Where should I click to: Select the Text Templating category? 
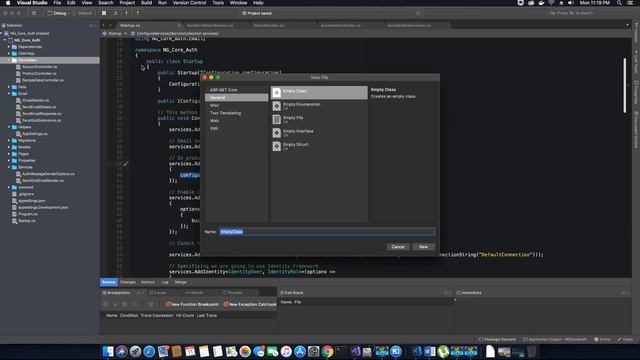point(236,113)
